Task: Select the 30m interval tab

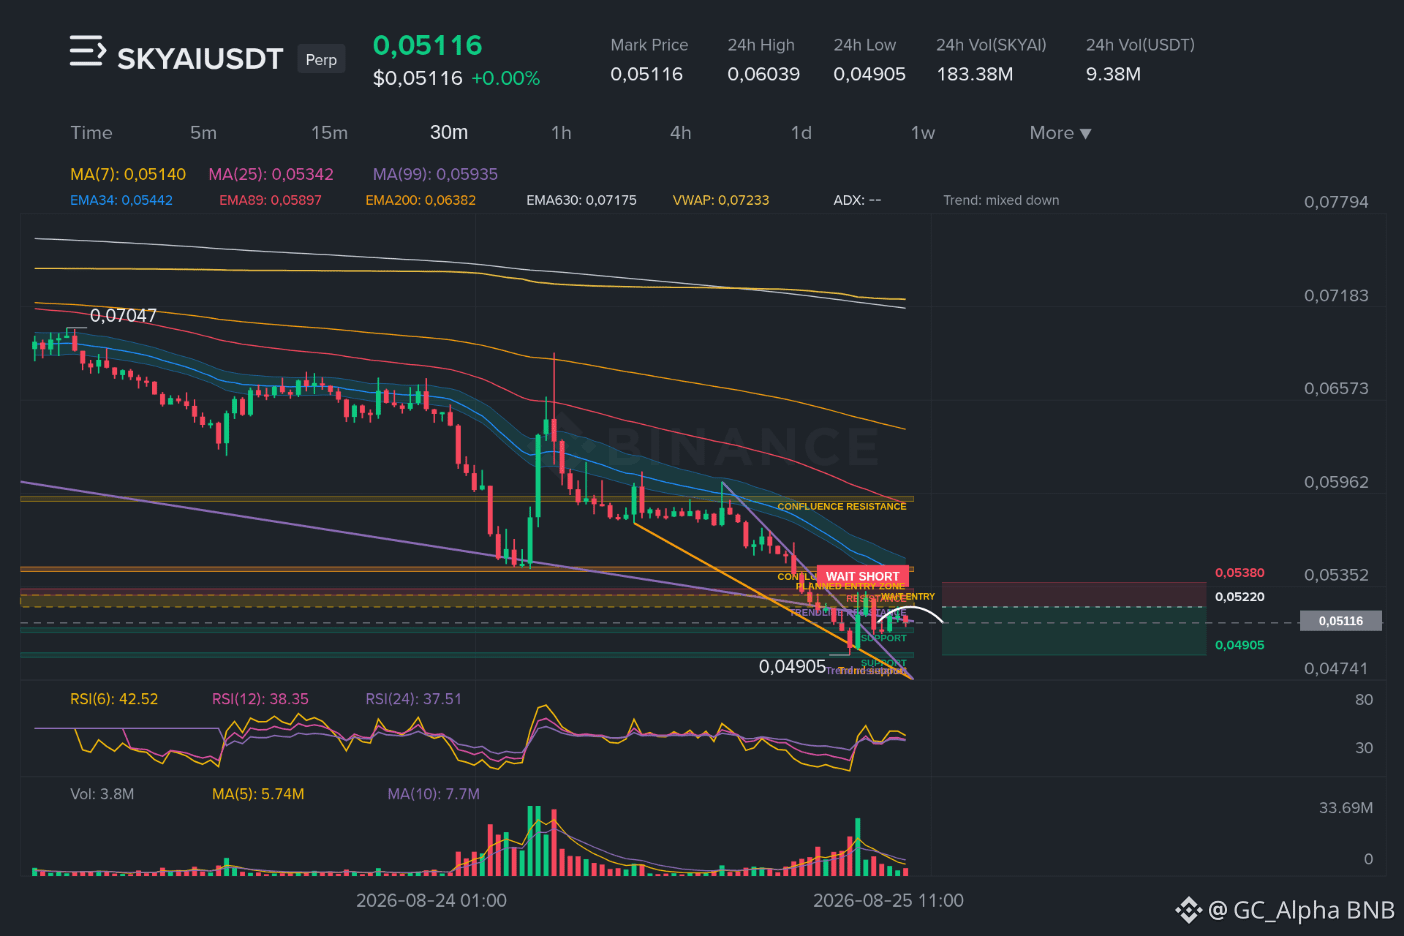Action: pos(449,133)
